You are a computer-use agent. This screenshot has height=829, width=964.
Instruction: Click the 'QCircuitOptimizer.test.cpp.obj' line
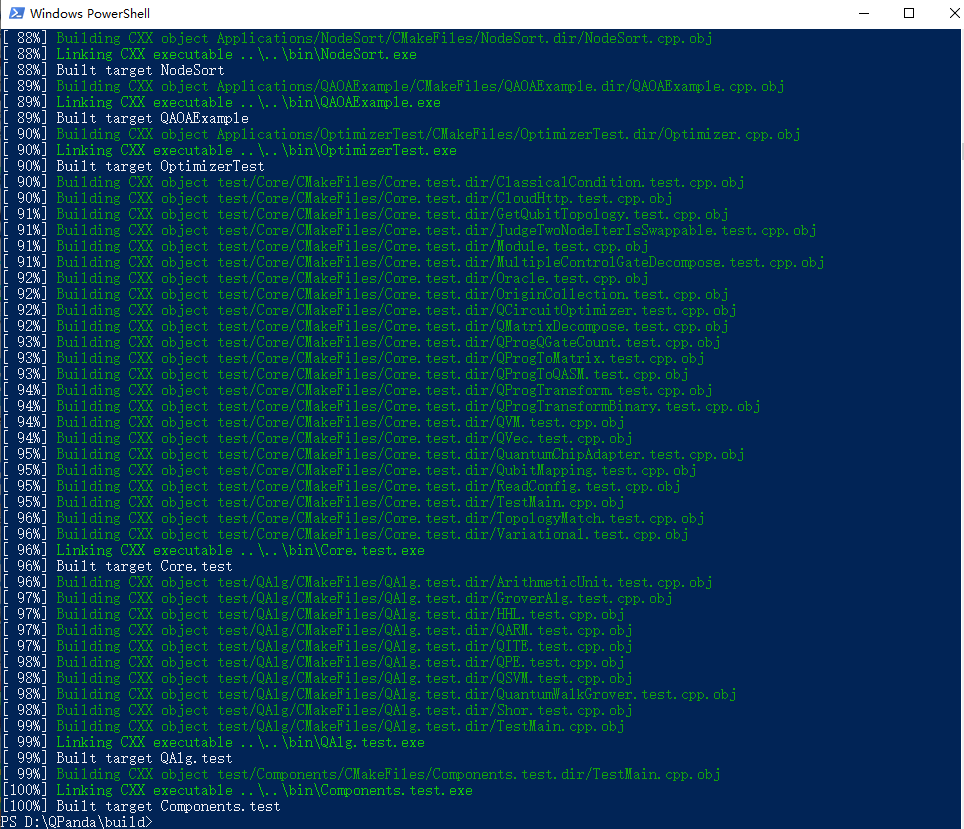click(x=369, y=310)
